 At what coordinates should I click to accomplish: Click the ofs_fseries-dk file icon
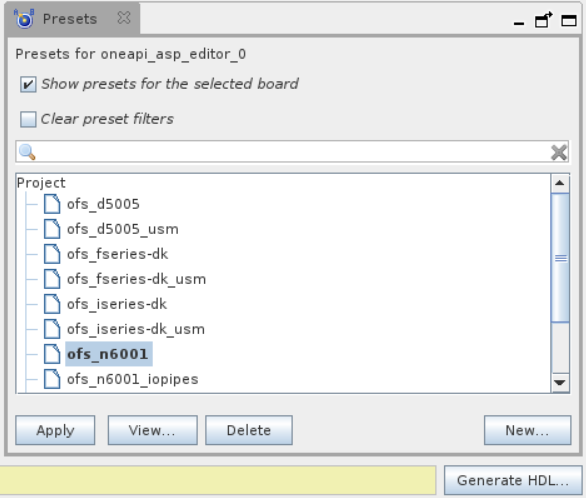point(52,254)
